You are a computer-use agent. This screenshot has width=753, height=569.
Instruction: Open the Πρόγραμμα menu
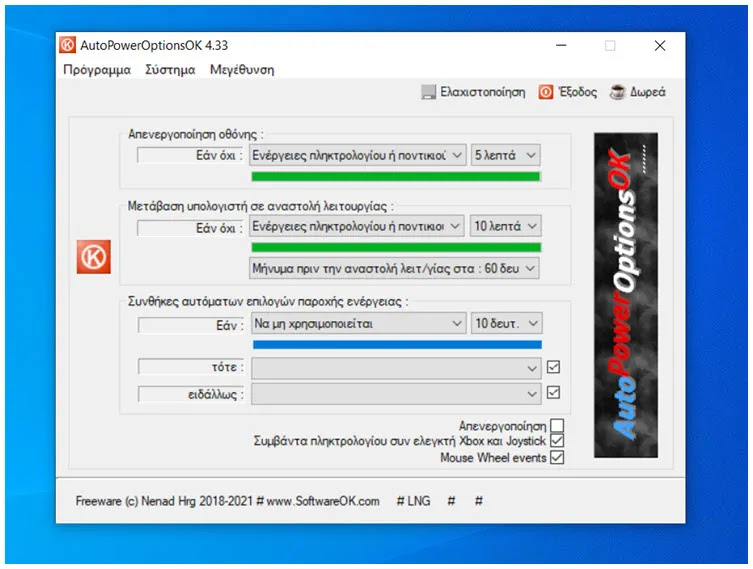(97, 70)
